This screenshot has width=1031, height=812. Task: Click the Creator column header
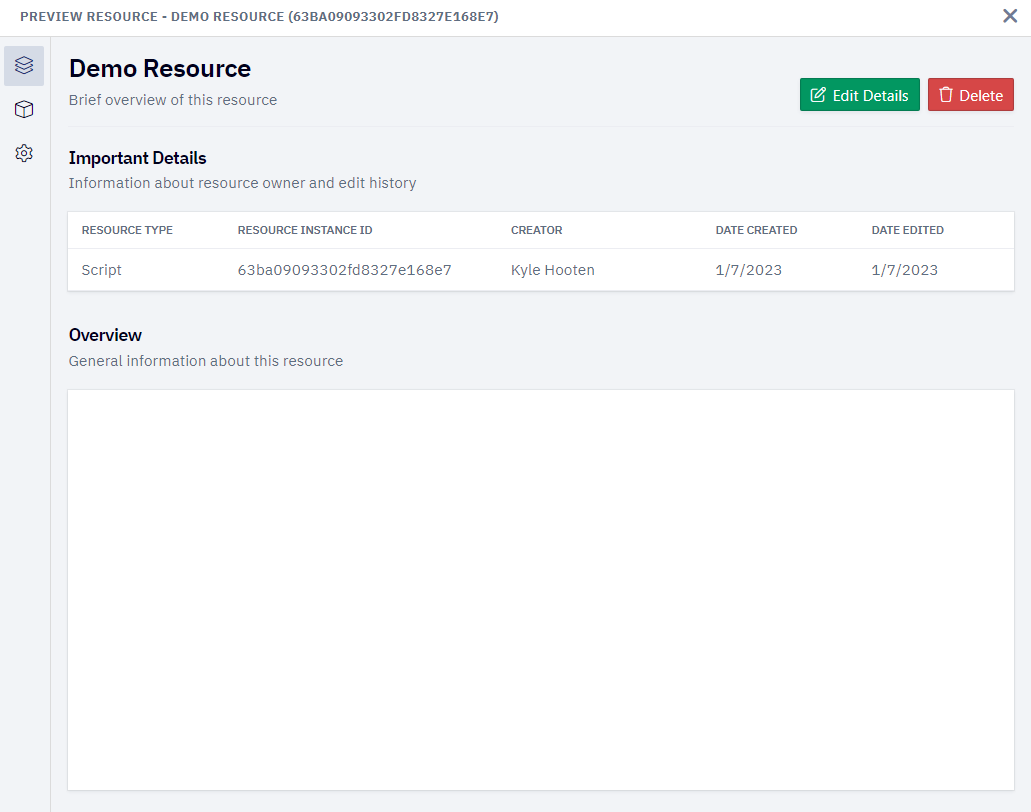coord(537,230)
